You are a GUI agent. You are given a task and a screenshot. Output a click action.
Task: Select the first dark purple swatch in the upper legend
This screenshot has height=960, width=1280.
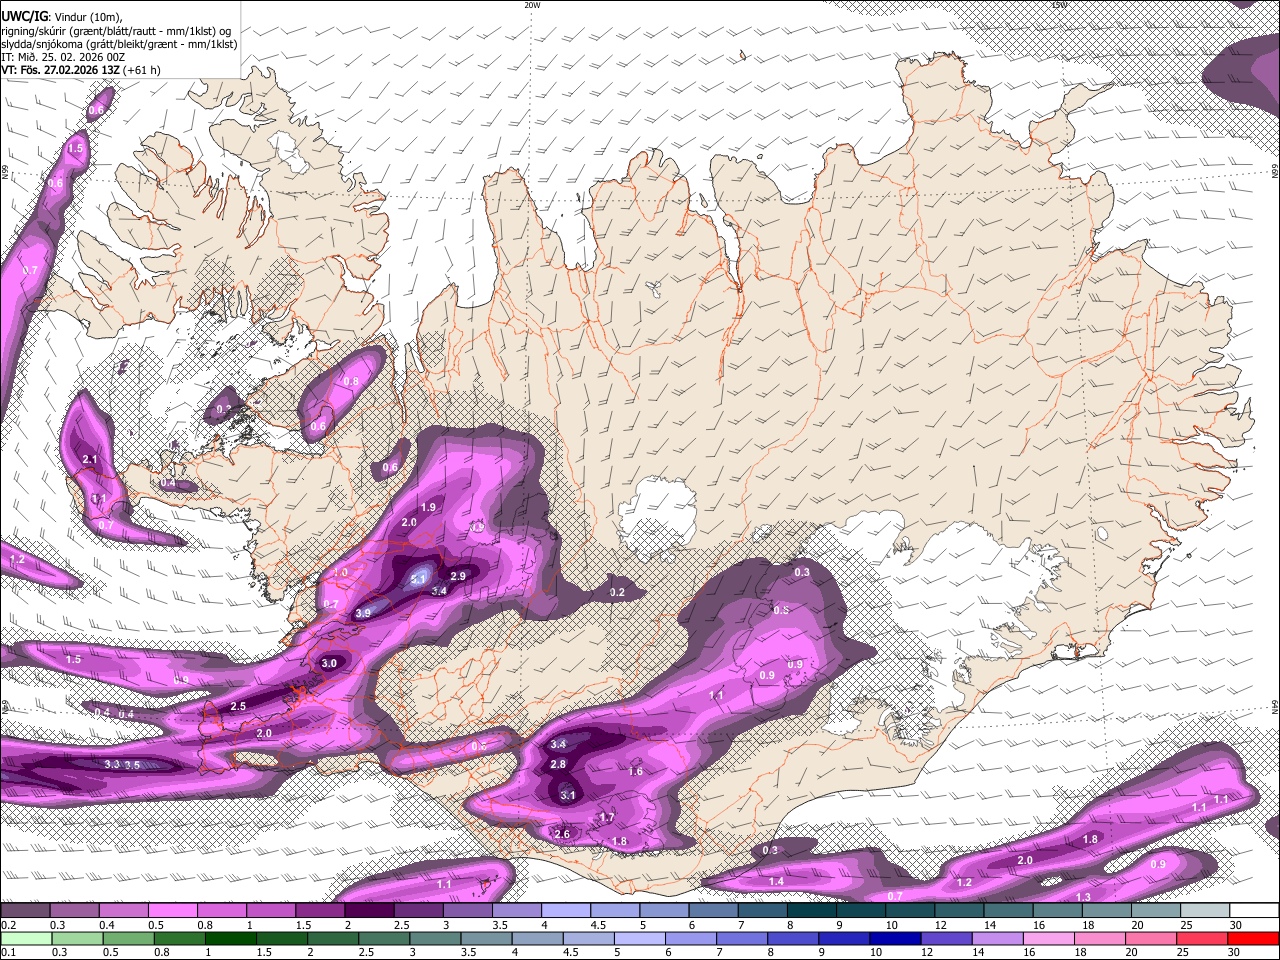(x=25, y=911)
